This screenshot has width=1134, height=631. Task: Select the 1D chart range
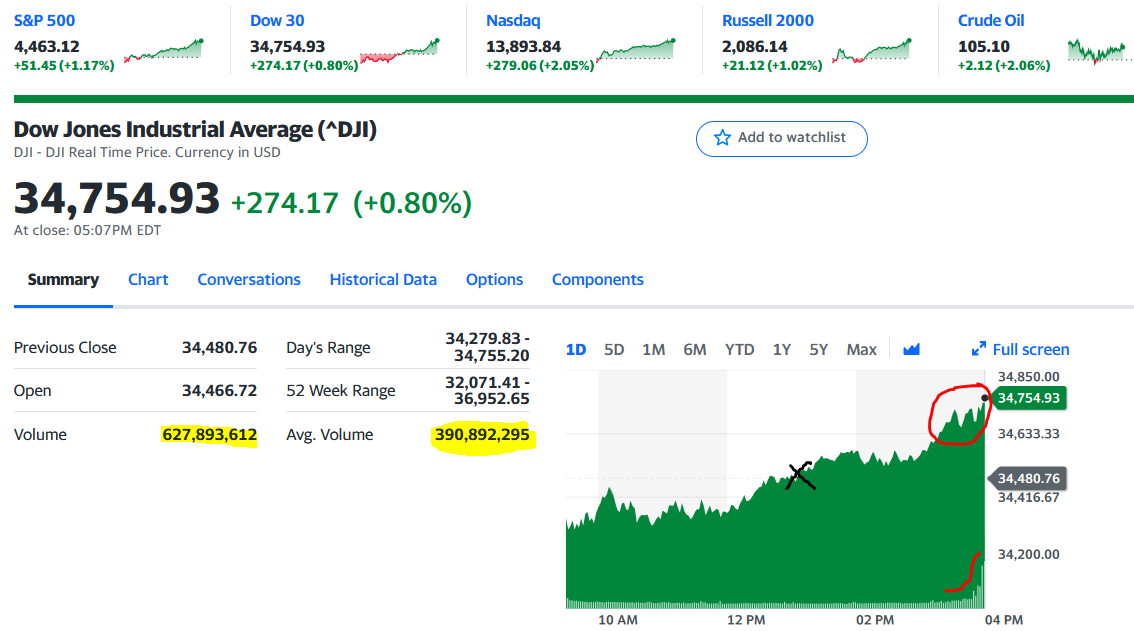[x=576, y=350]
